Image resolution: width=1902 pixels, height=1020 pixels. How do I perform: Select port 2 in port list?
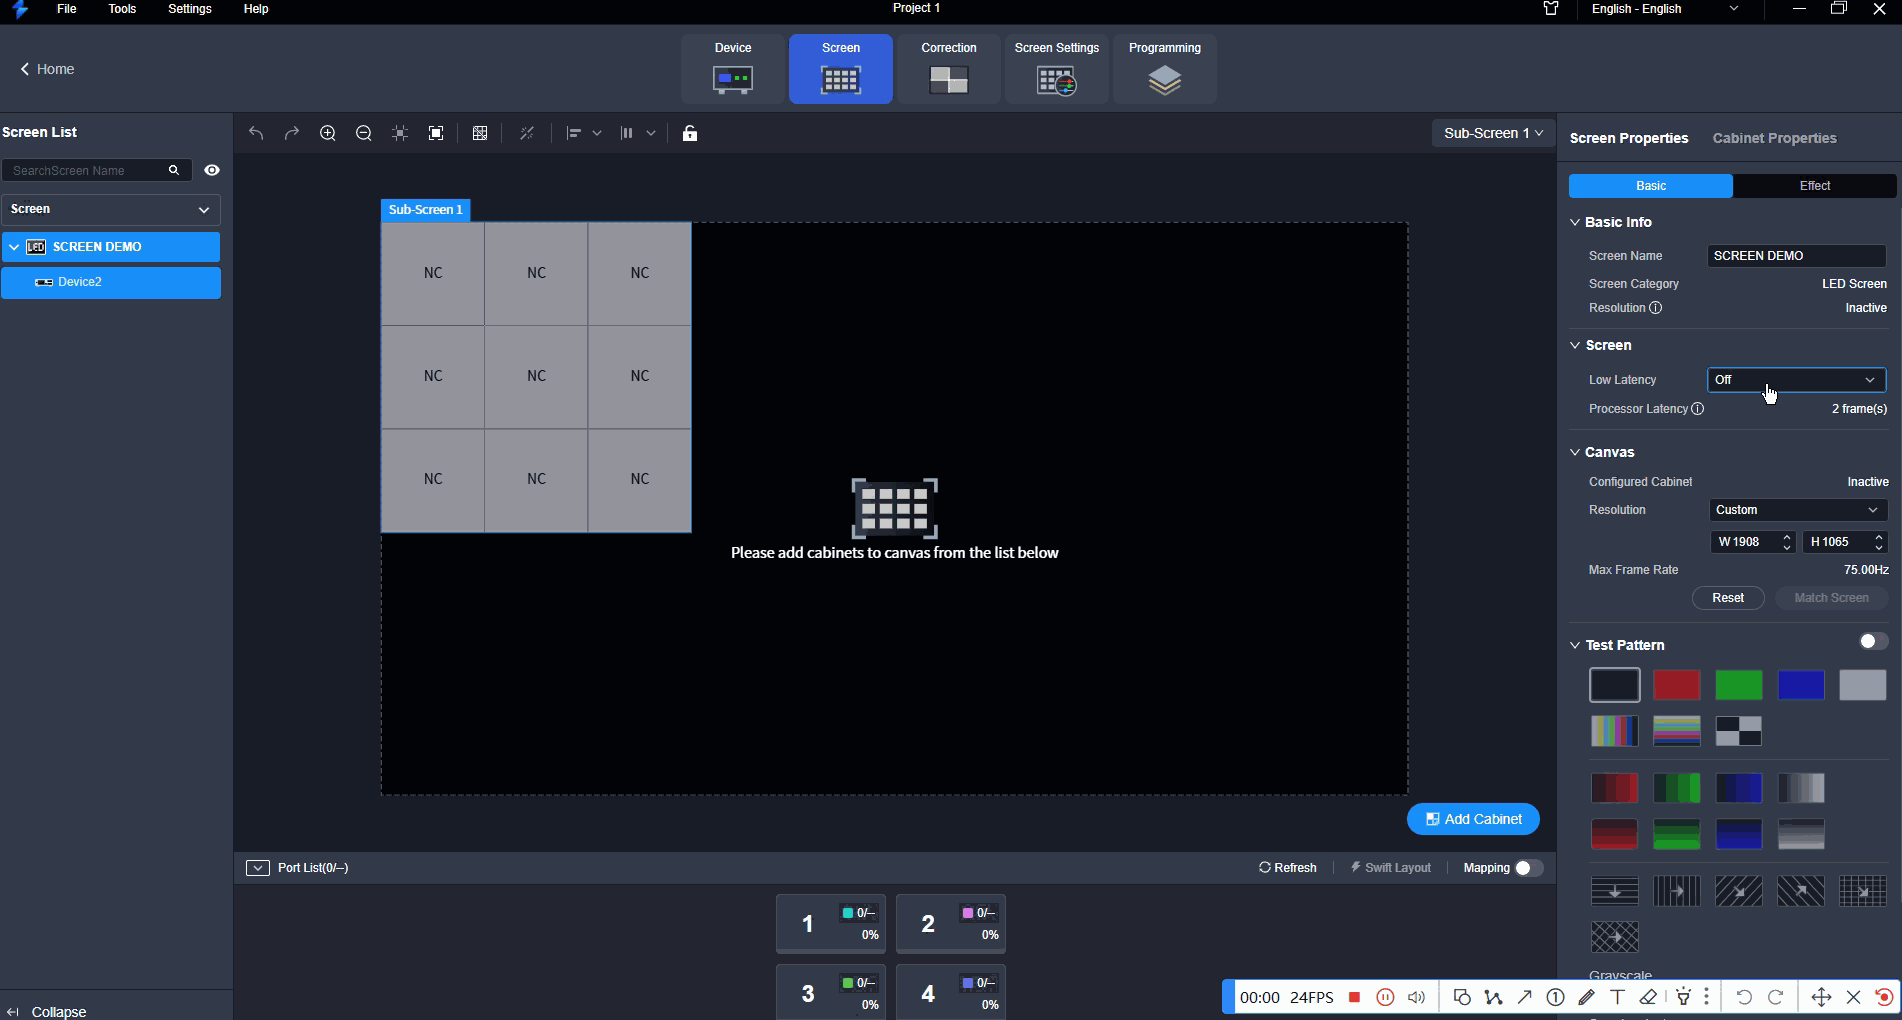951,924
